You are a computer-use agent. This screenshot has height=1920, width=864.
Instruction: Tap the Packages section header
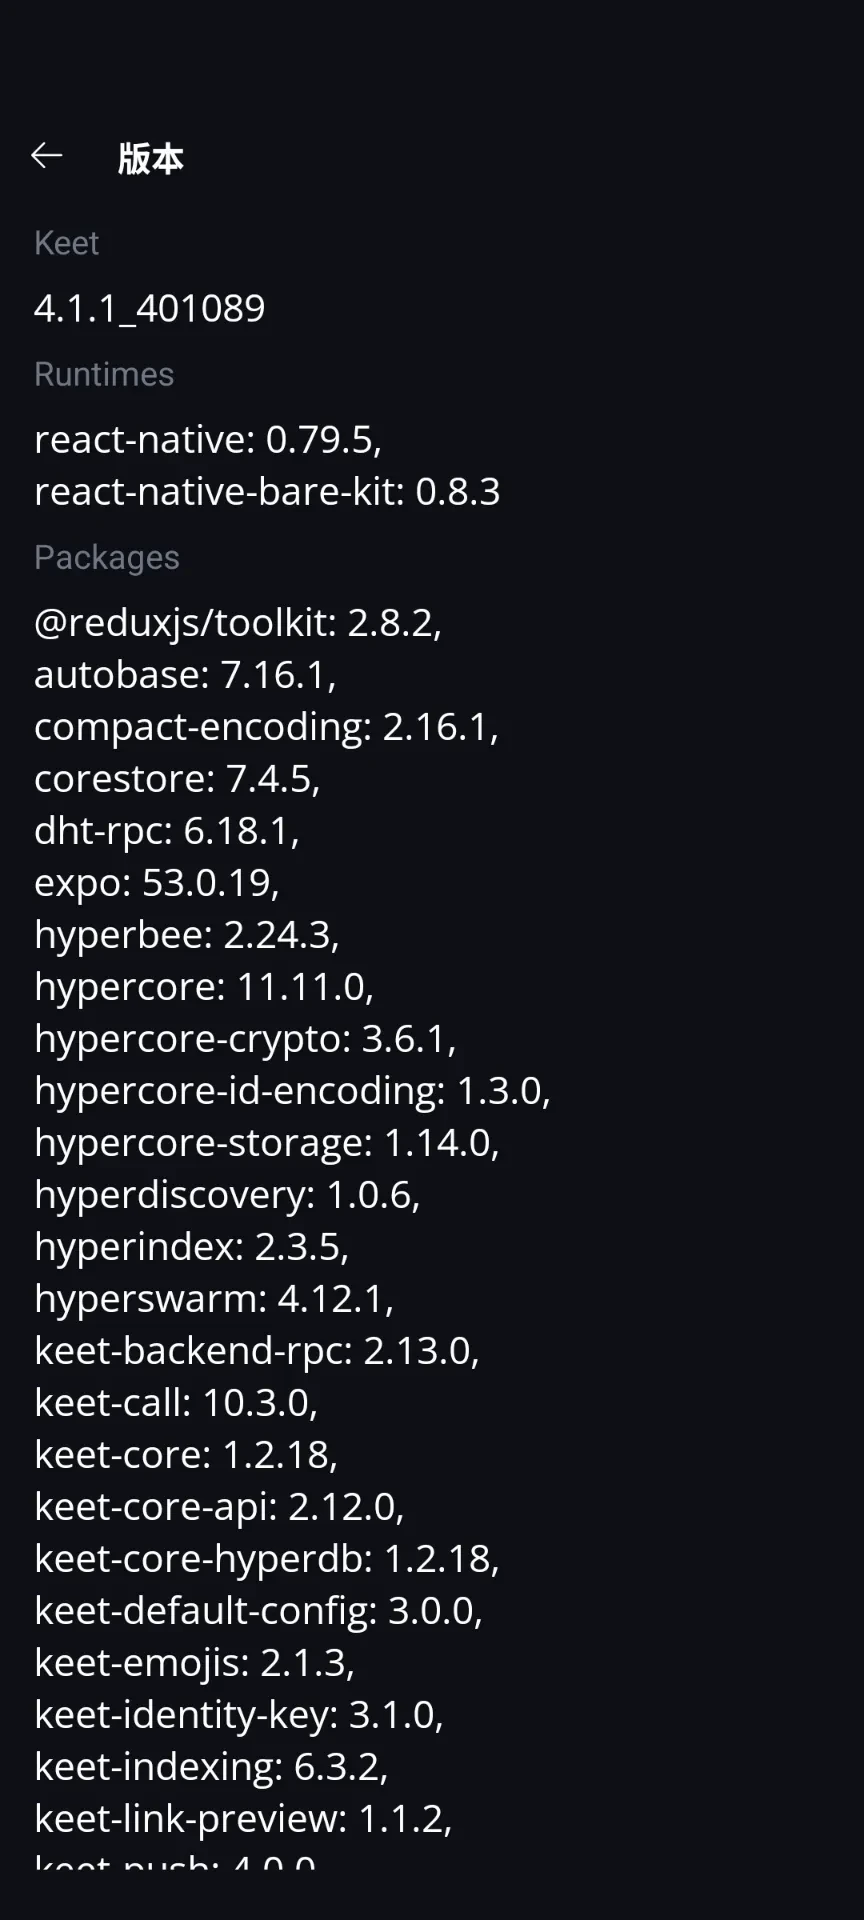107,557
